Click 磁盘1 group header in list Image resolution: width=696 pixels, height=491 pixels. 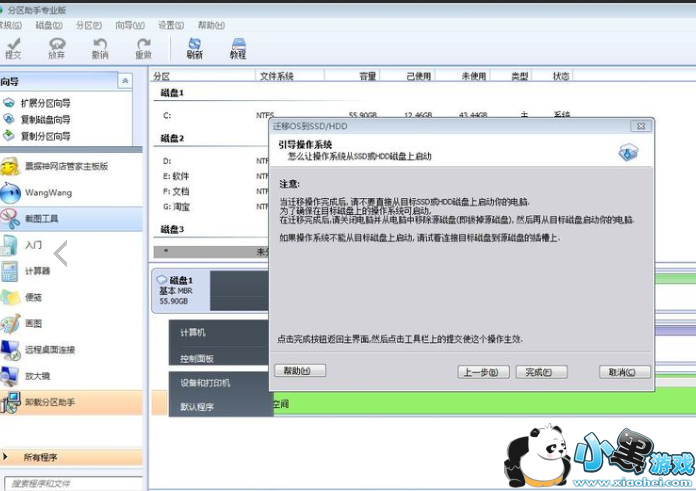tap(172, 93)
